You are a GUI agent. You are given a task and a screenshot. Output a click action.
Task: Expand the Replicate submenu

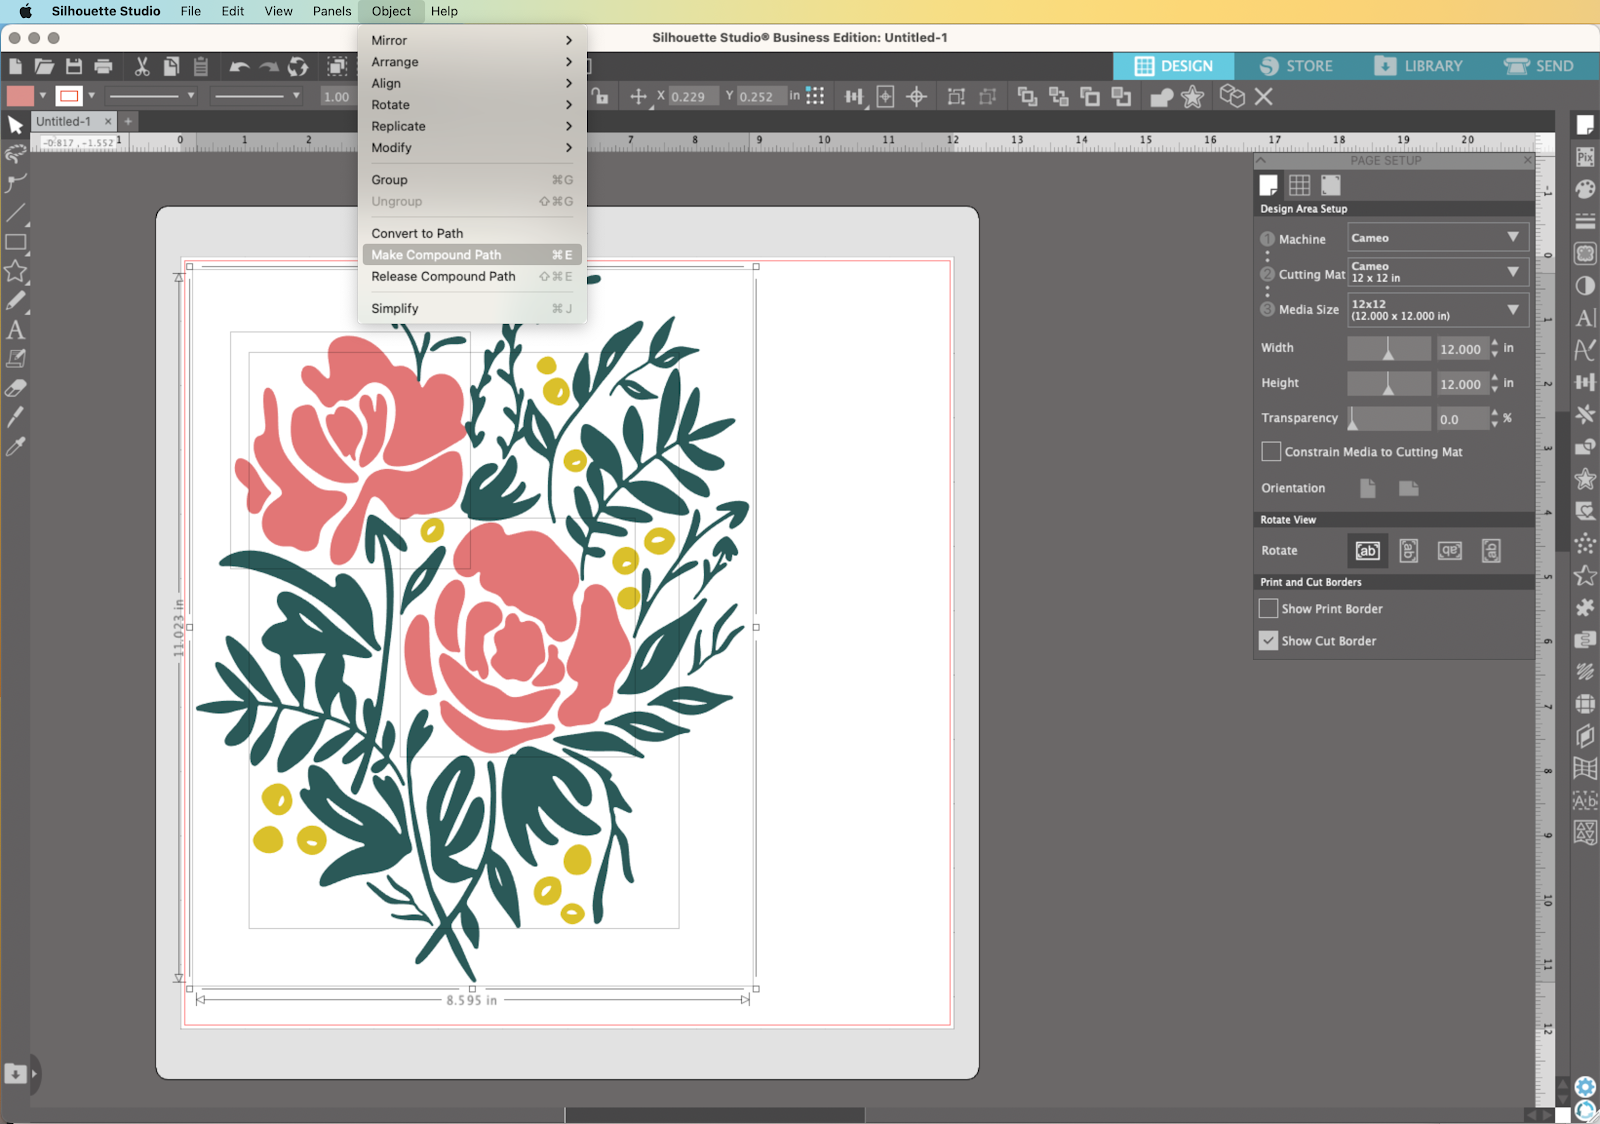472,126
